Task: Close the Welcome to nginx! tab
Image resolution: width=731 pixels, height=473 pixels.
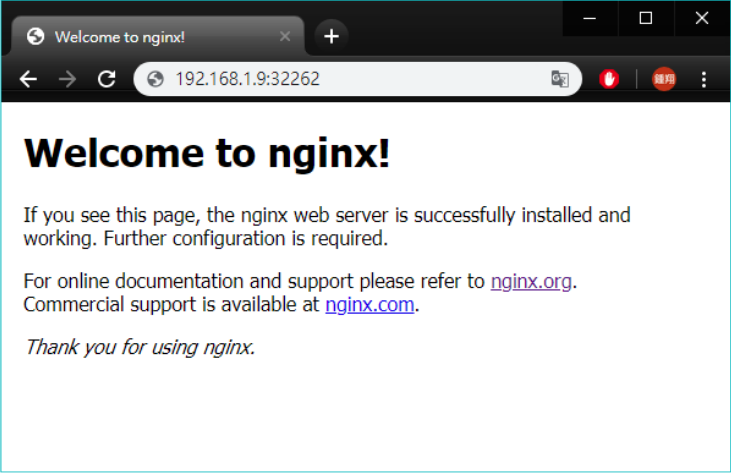Action: point(285,36)
